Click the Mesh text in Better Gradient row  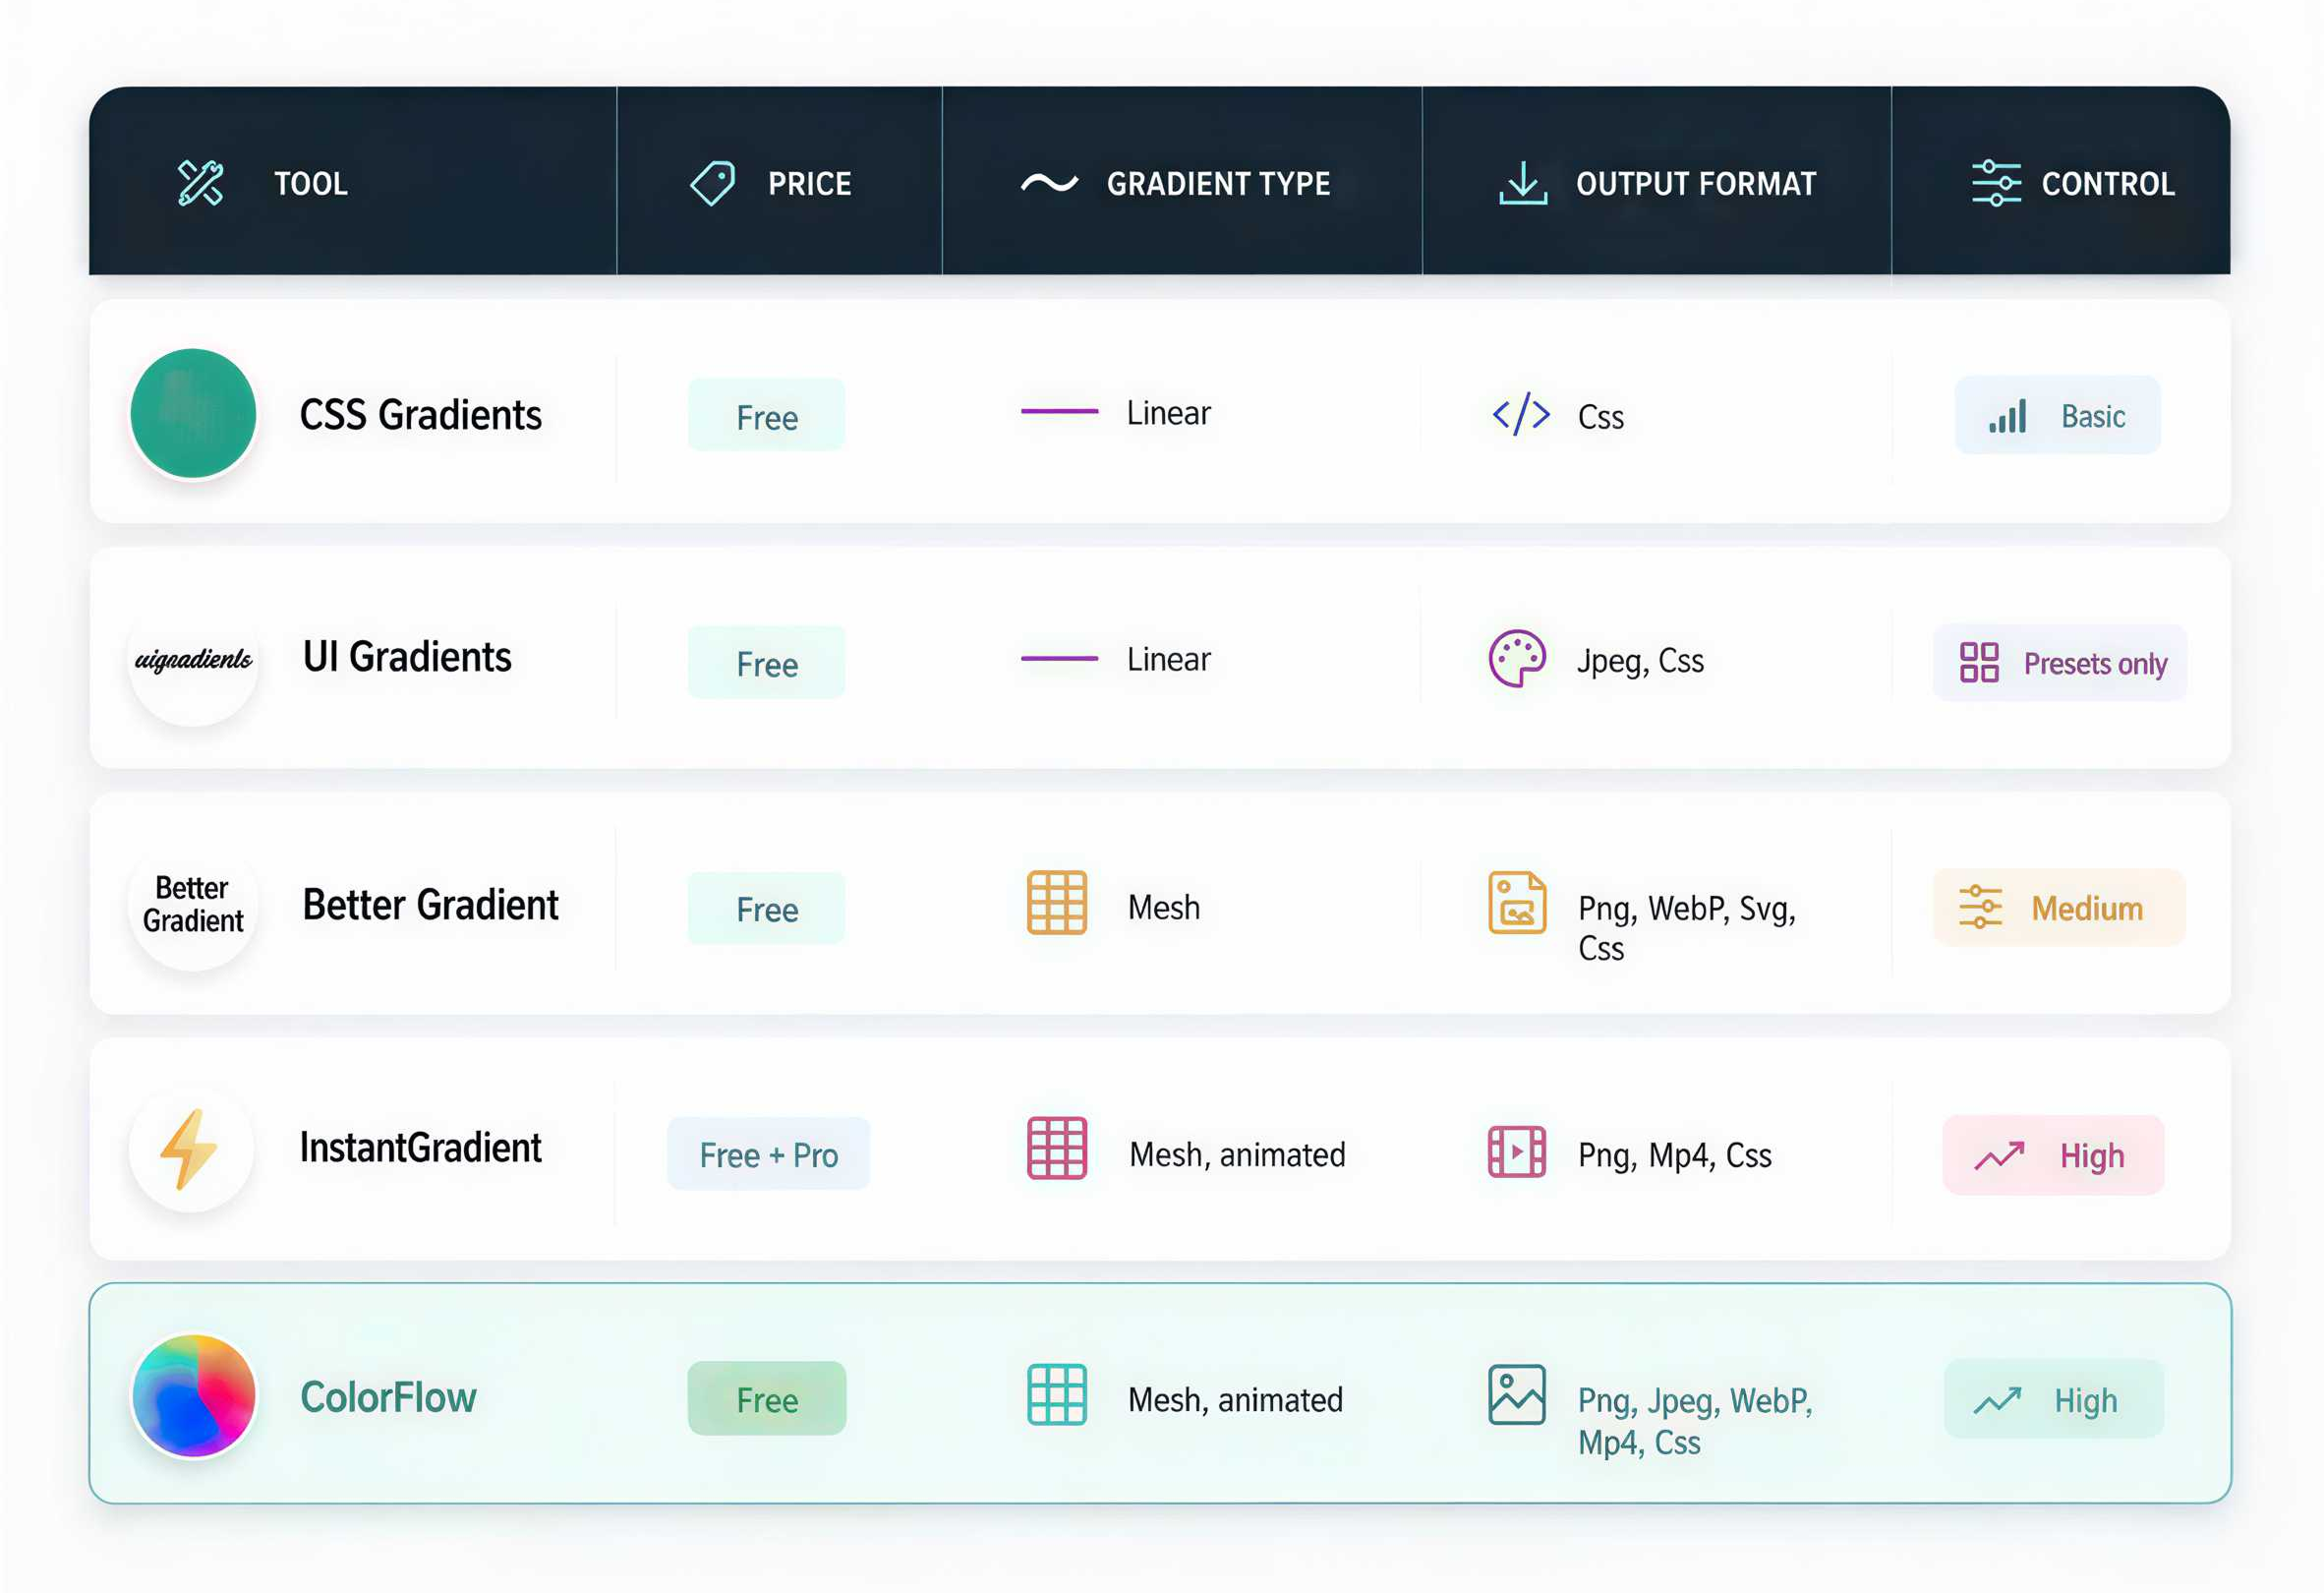[x=1164, y=907]
